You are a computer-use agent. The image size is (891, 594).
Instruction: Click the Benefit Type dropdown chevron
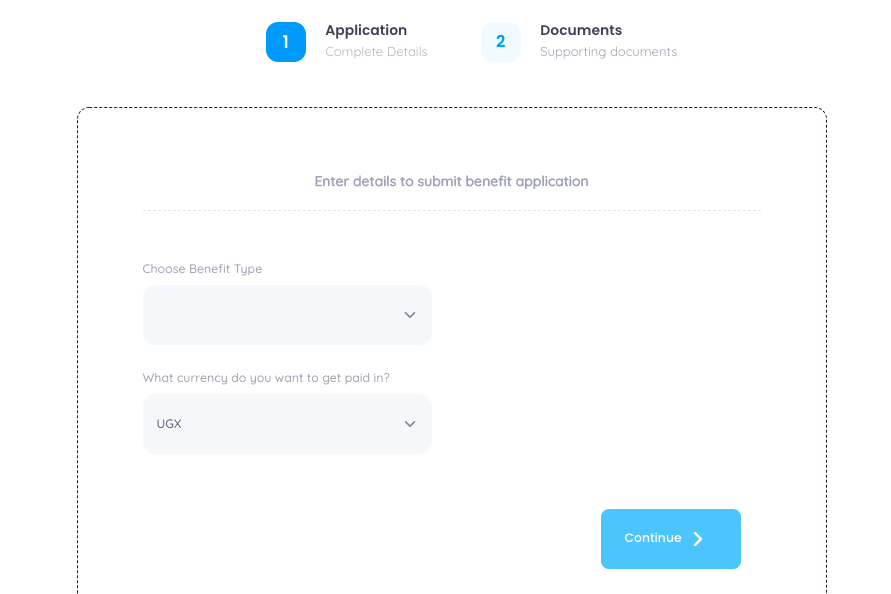[409, 315]
